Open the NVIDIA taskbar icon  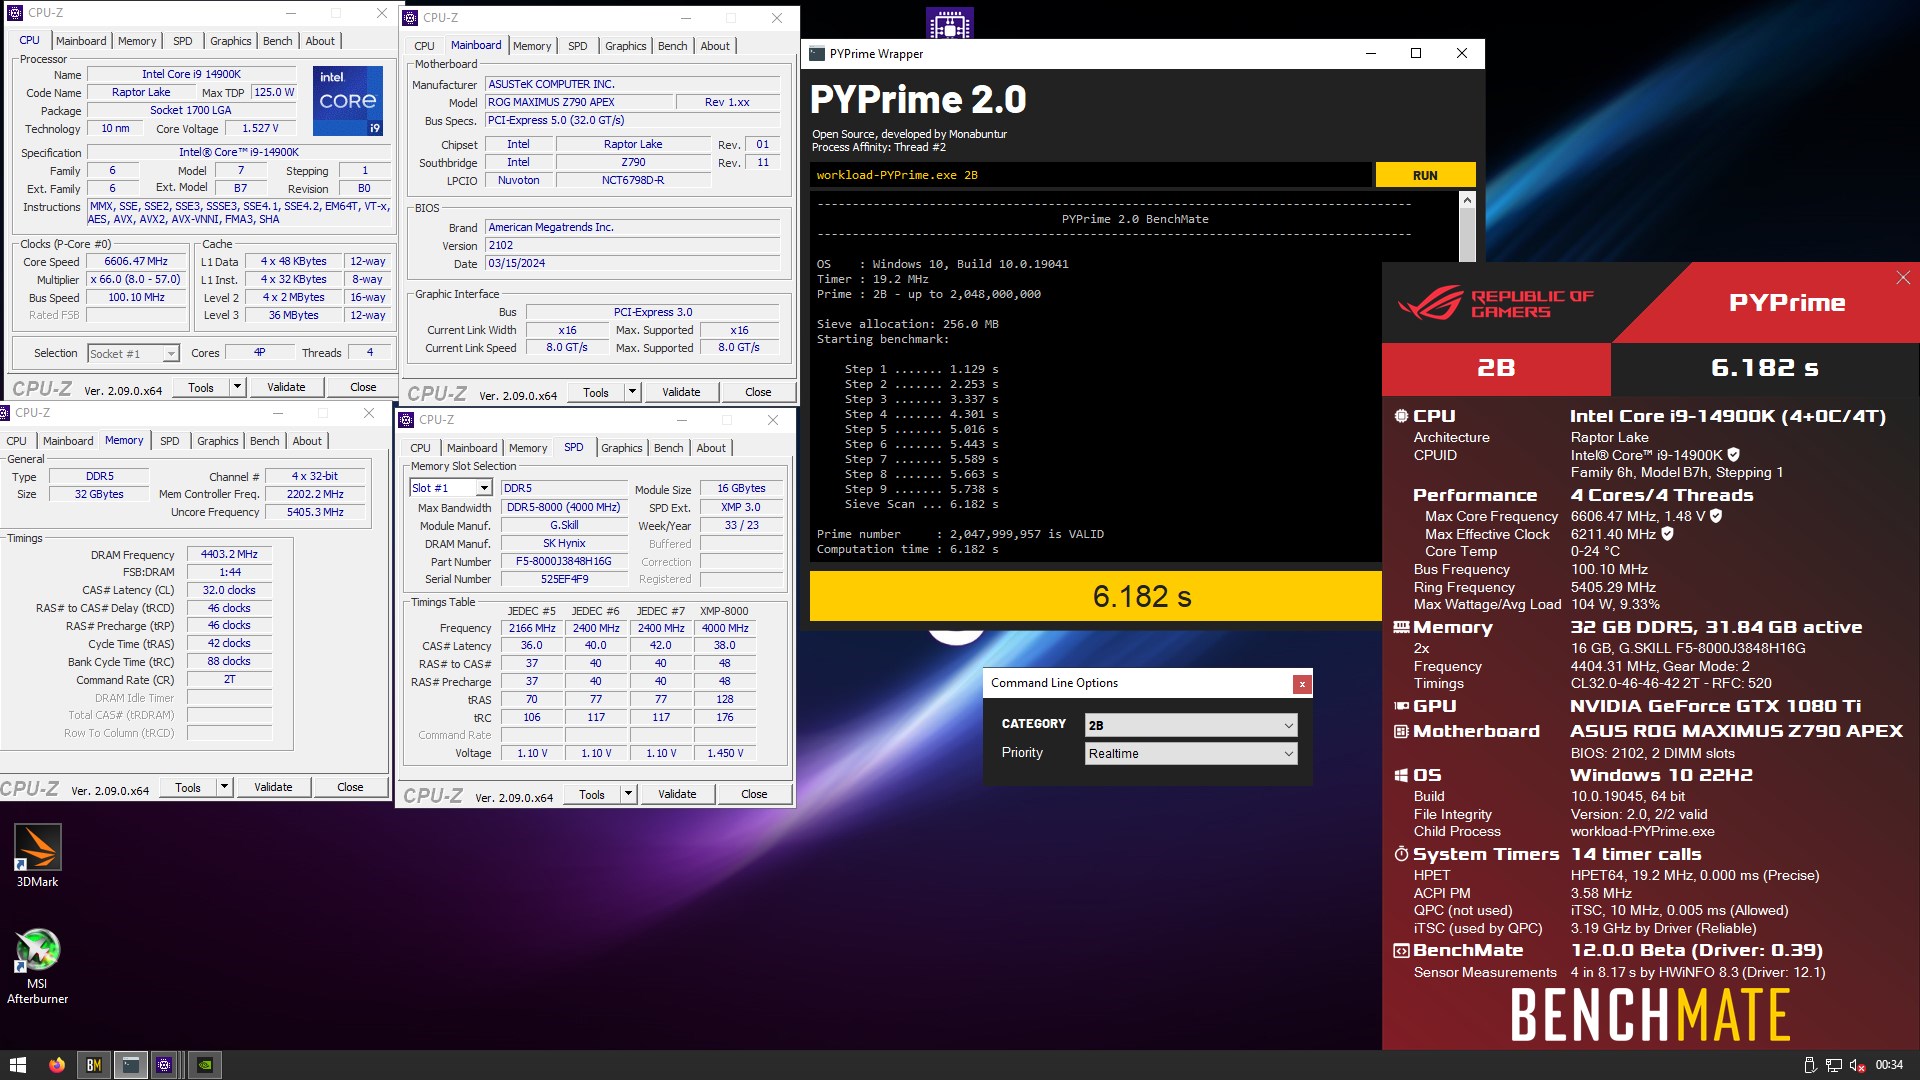pyautogui.click(x=205, y=1065)
